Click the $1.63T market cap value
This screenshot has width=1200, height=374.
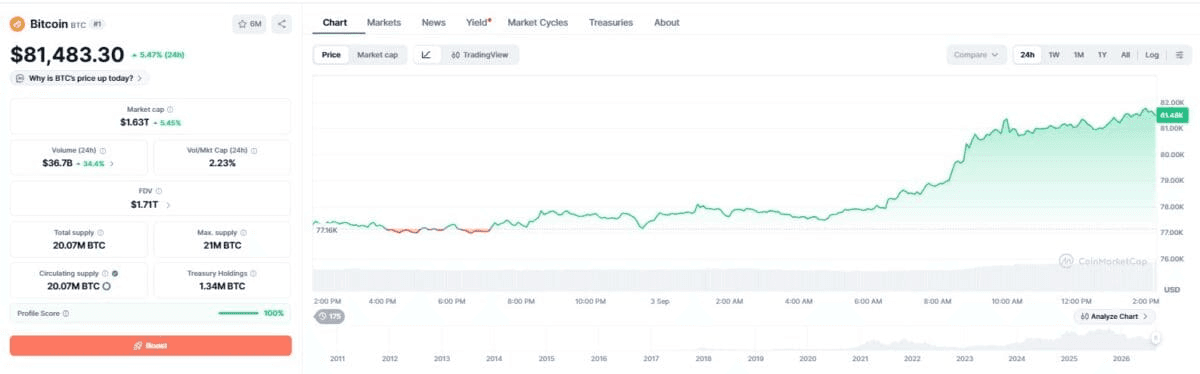[x=134, y=122]
